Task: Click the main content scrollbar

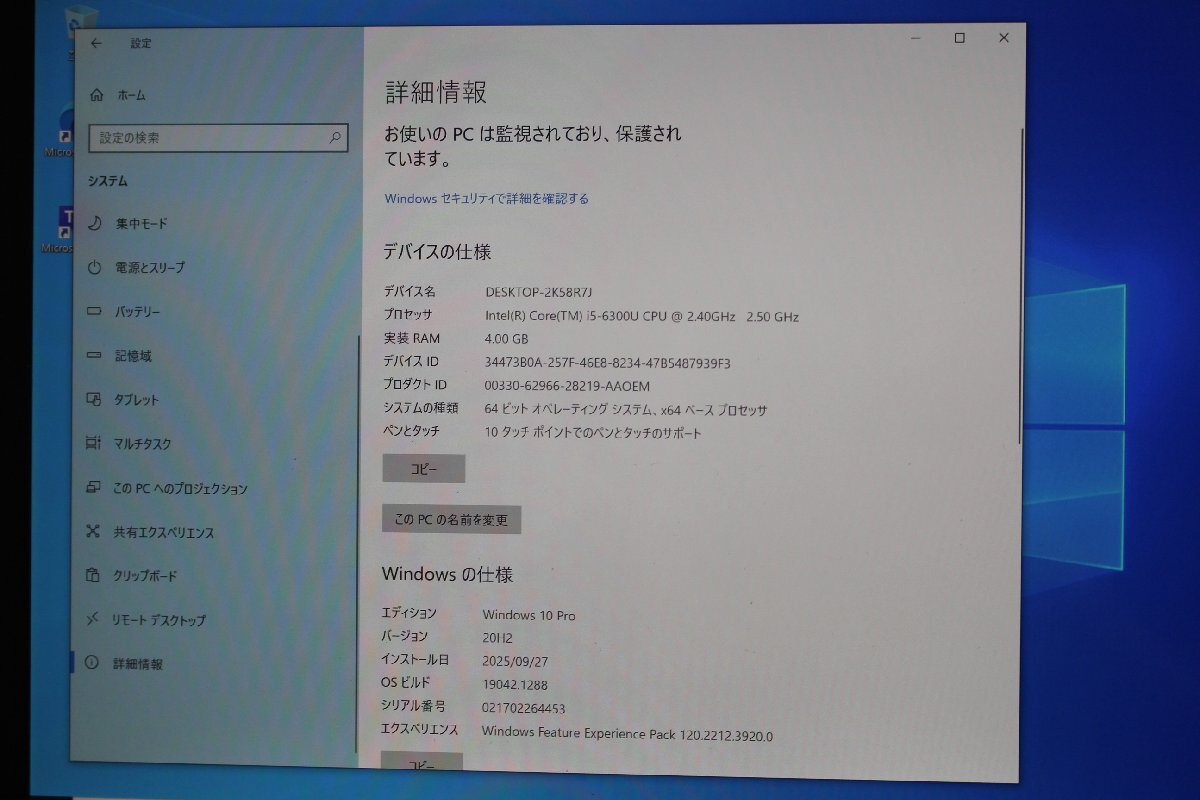Action: pos(1021,285)
